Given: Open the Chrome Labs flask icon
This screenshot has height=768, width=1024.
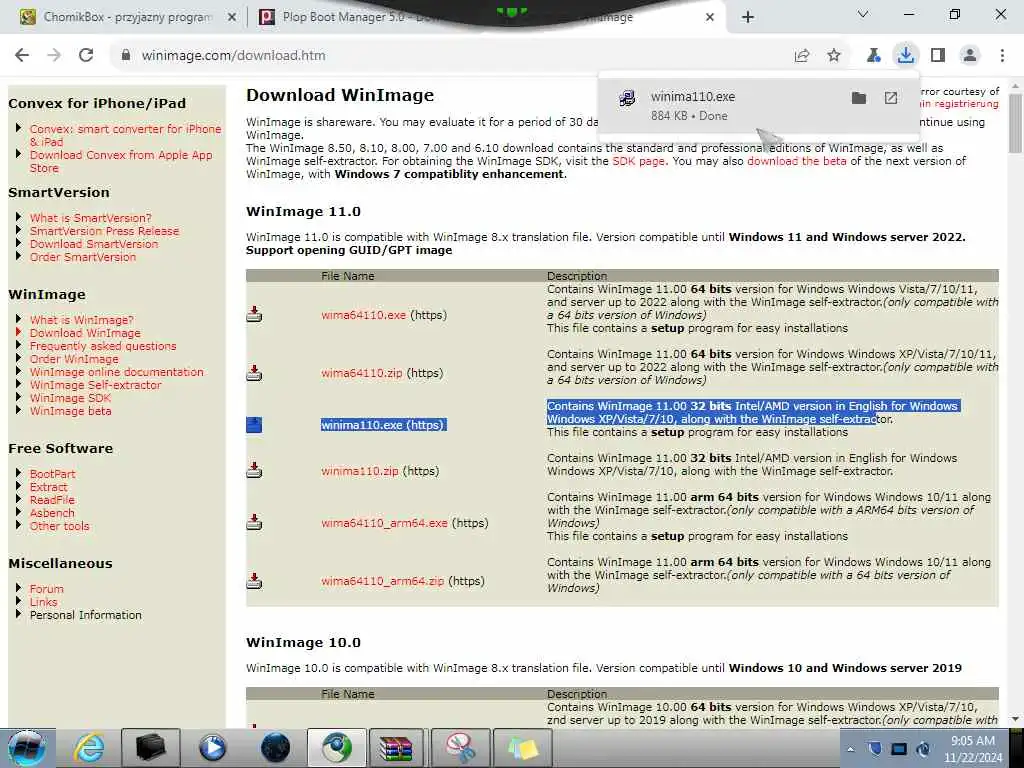Looking at the screenshot, I should coord(873,56).
